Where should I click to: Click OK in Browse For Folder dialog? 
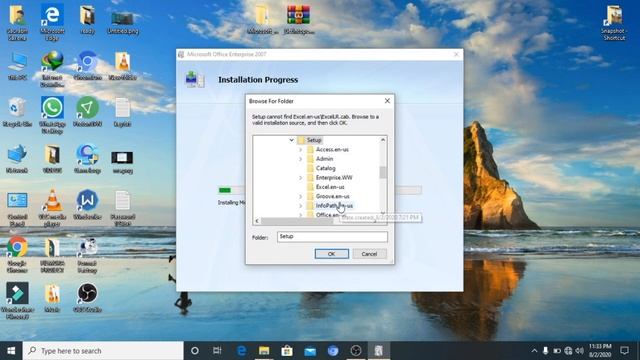[331, 254]
